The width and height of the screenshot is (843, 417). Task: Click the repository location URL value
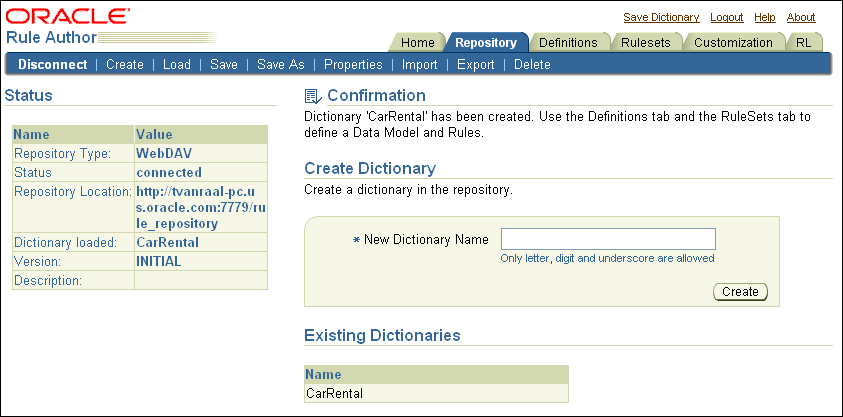[201, 207]
